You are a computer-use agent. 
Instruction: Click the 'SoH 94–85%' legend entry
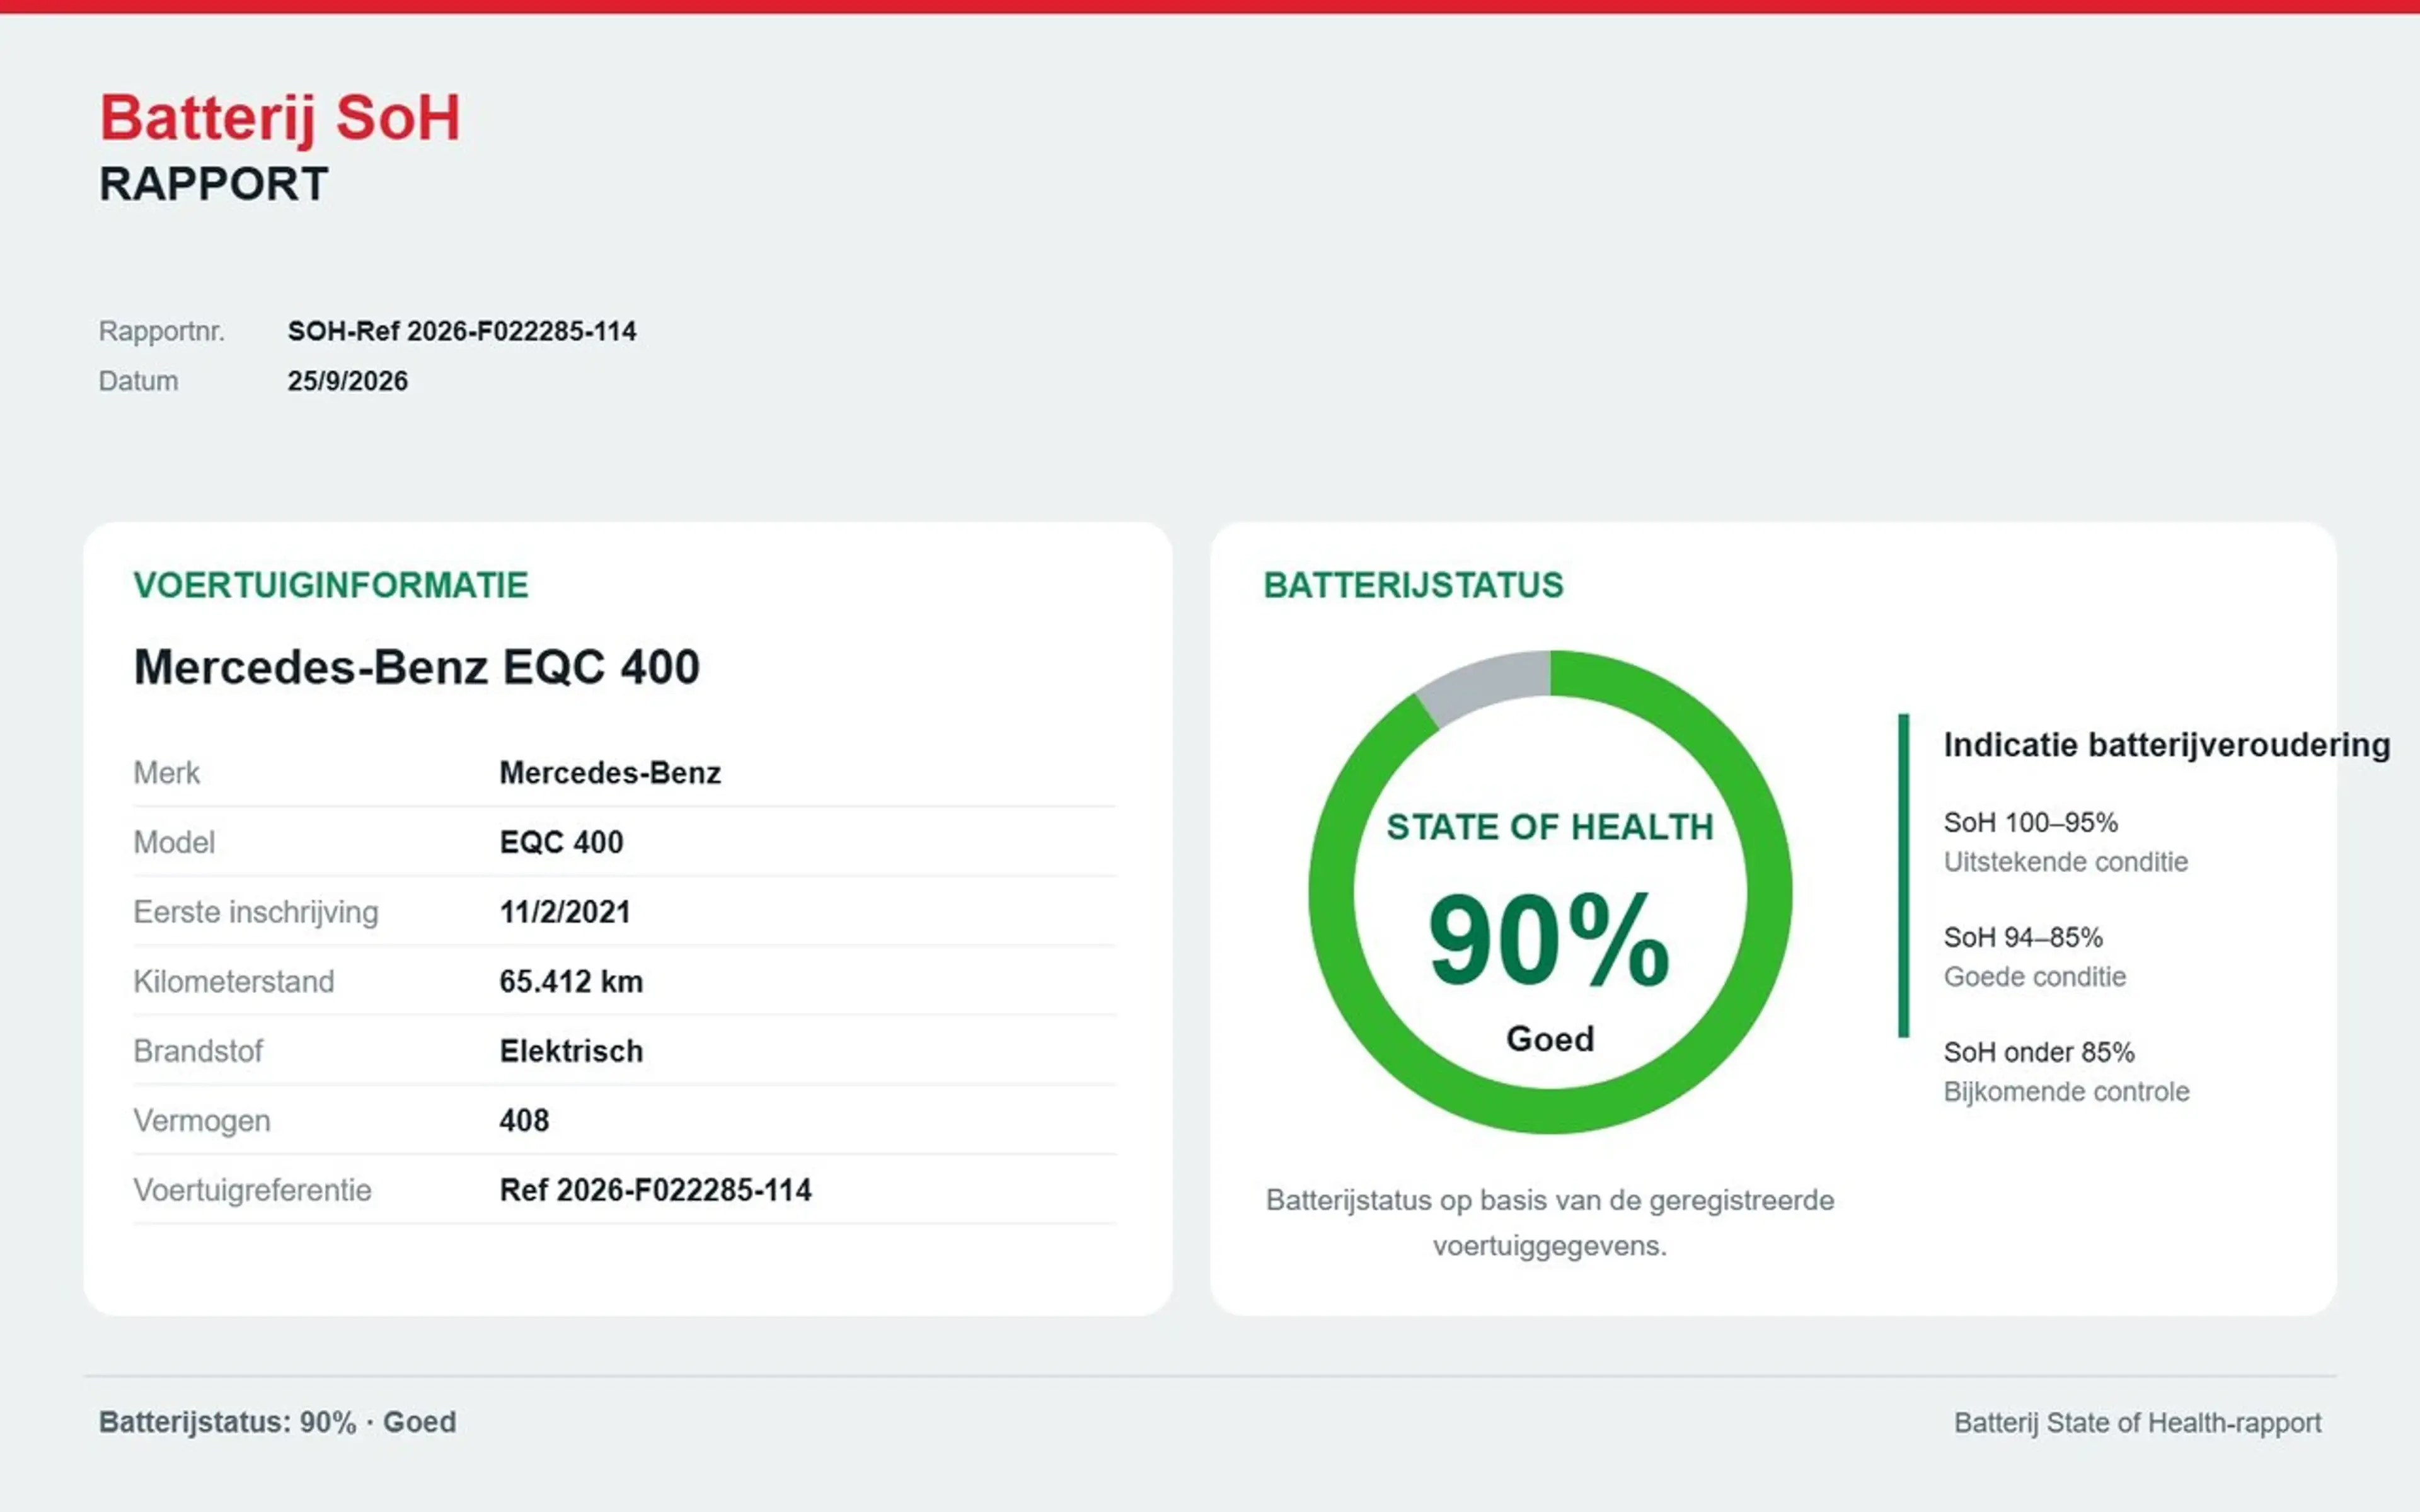pyautogui.click(x=2023, y=937)
